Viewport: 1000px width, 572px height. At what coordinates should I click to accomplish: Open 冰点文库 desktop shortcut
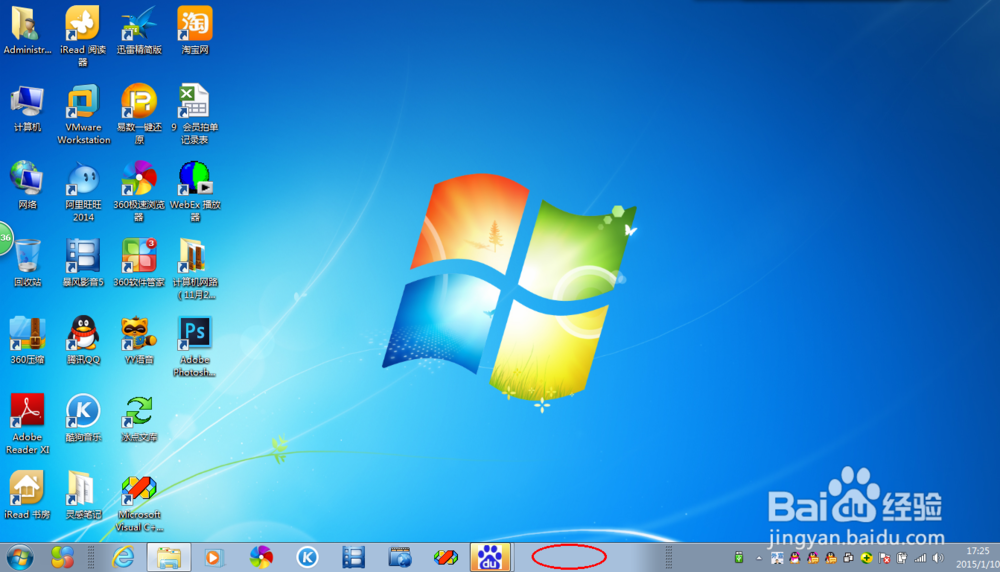(139, 418)
